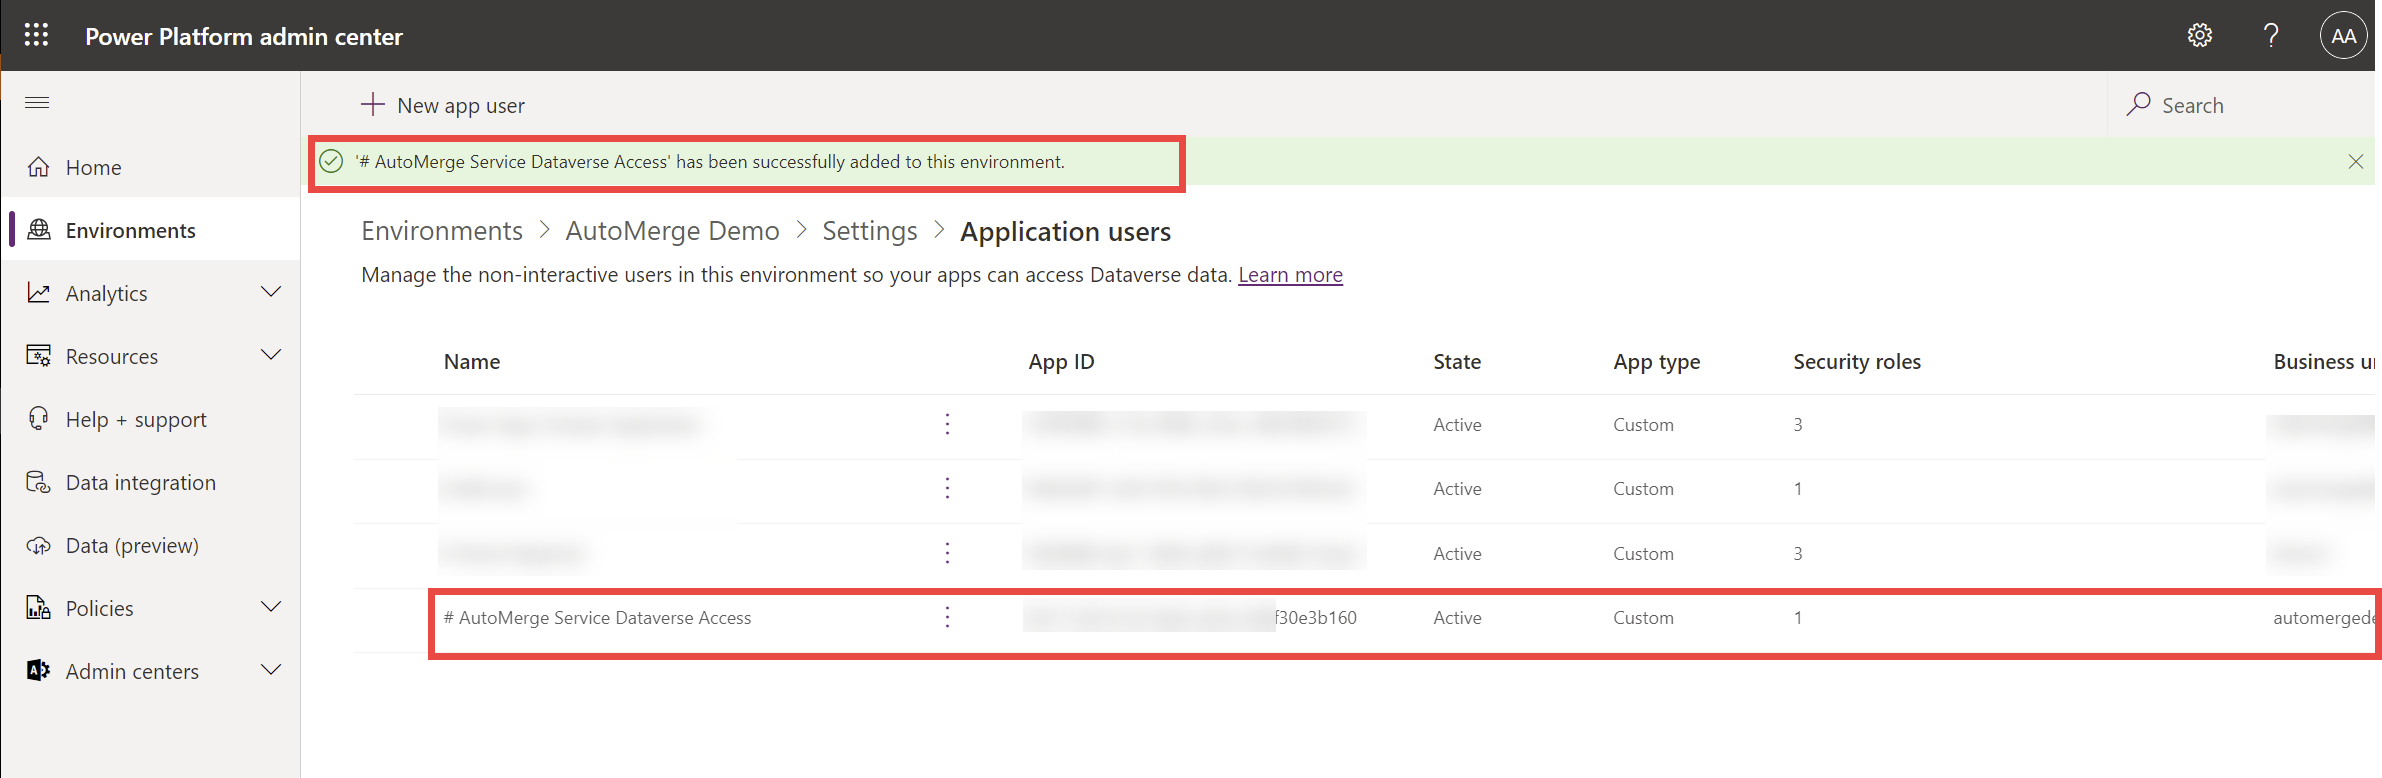Open the help question mark icon
This screenshot has width=2382, height=778.
click(2271, 36)
